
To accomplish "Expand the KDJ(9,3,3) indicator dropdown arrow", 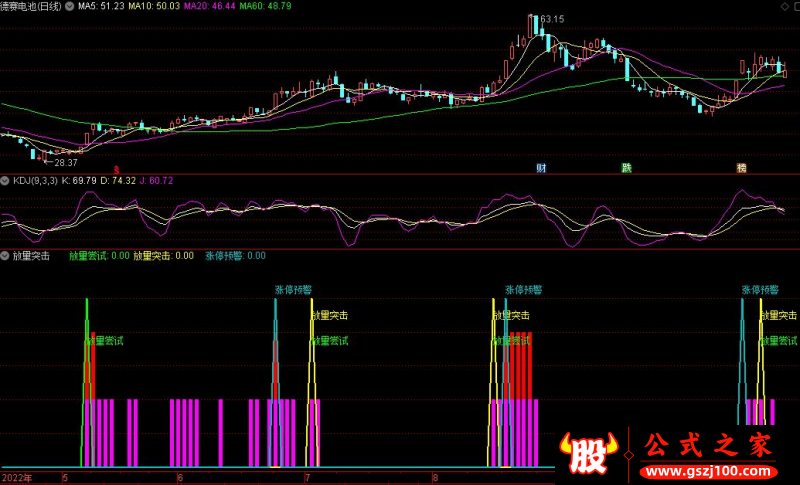I will click(5, 181).
